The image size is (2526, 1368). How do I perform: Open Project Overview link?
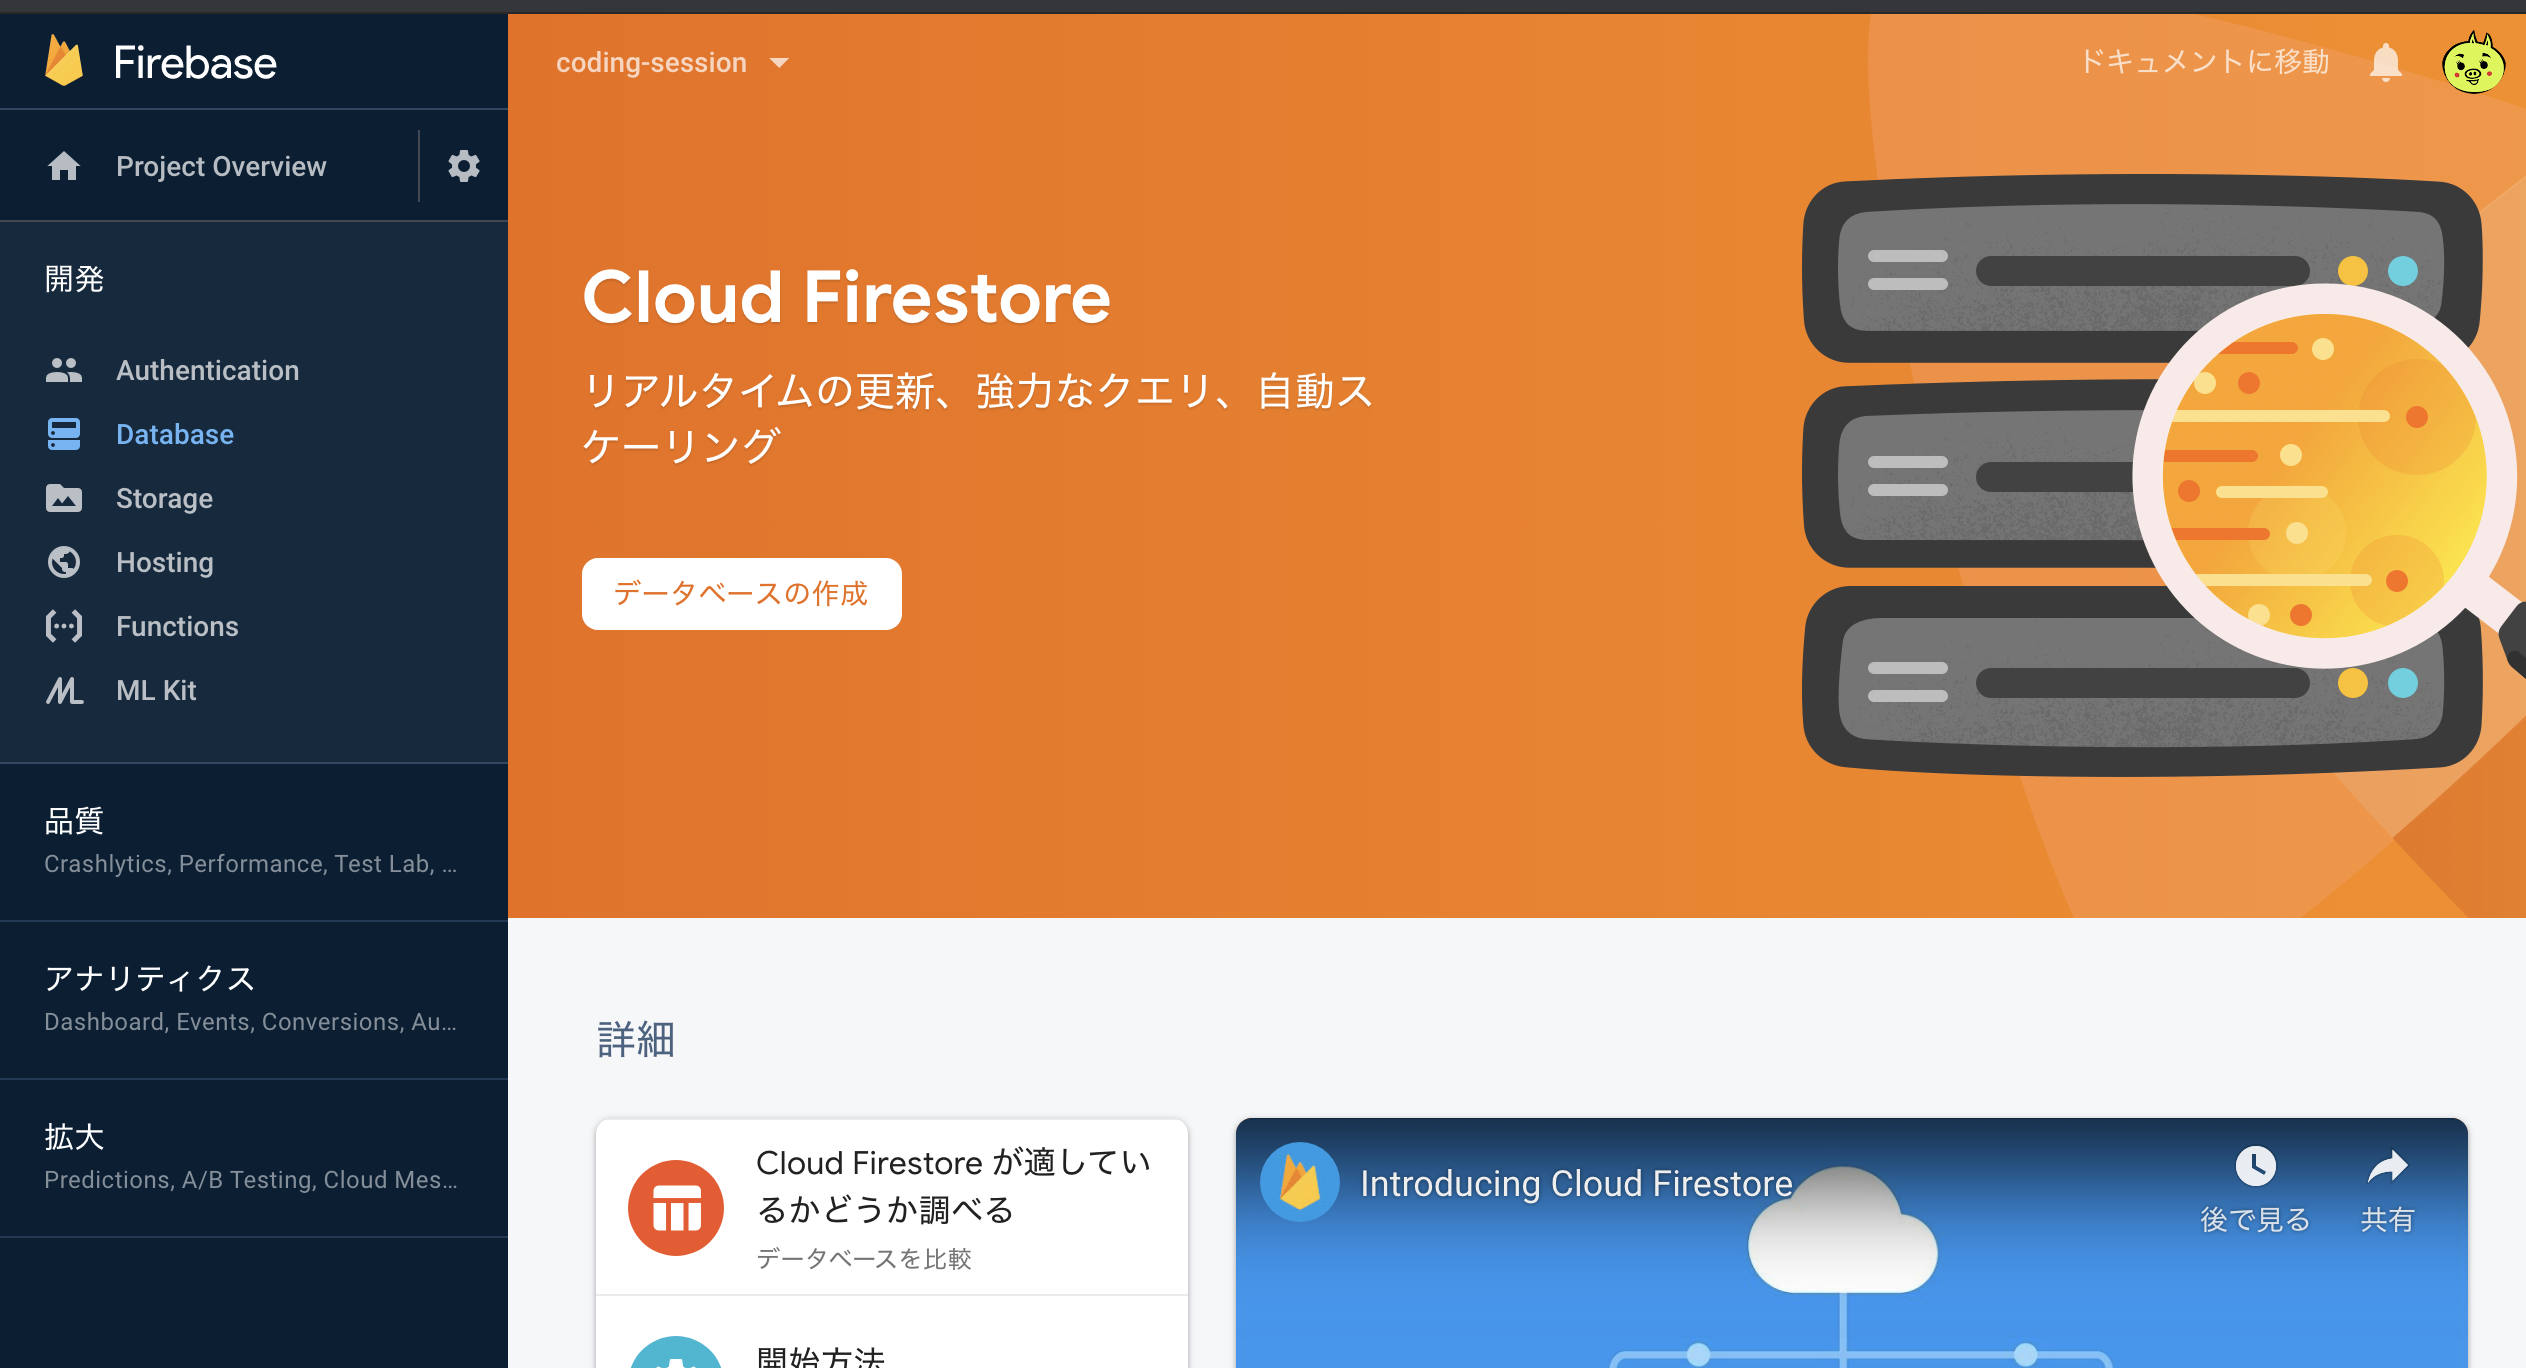[221, 166]
